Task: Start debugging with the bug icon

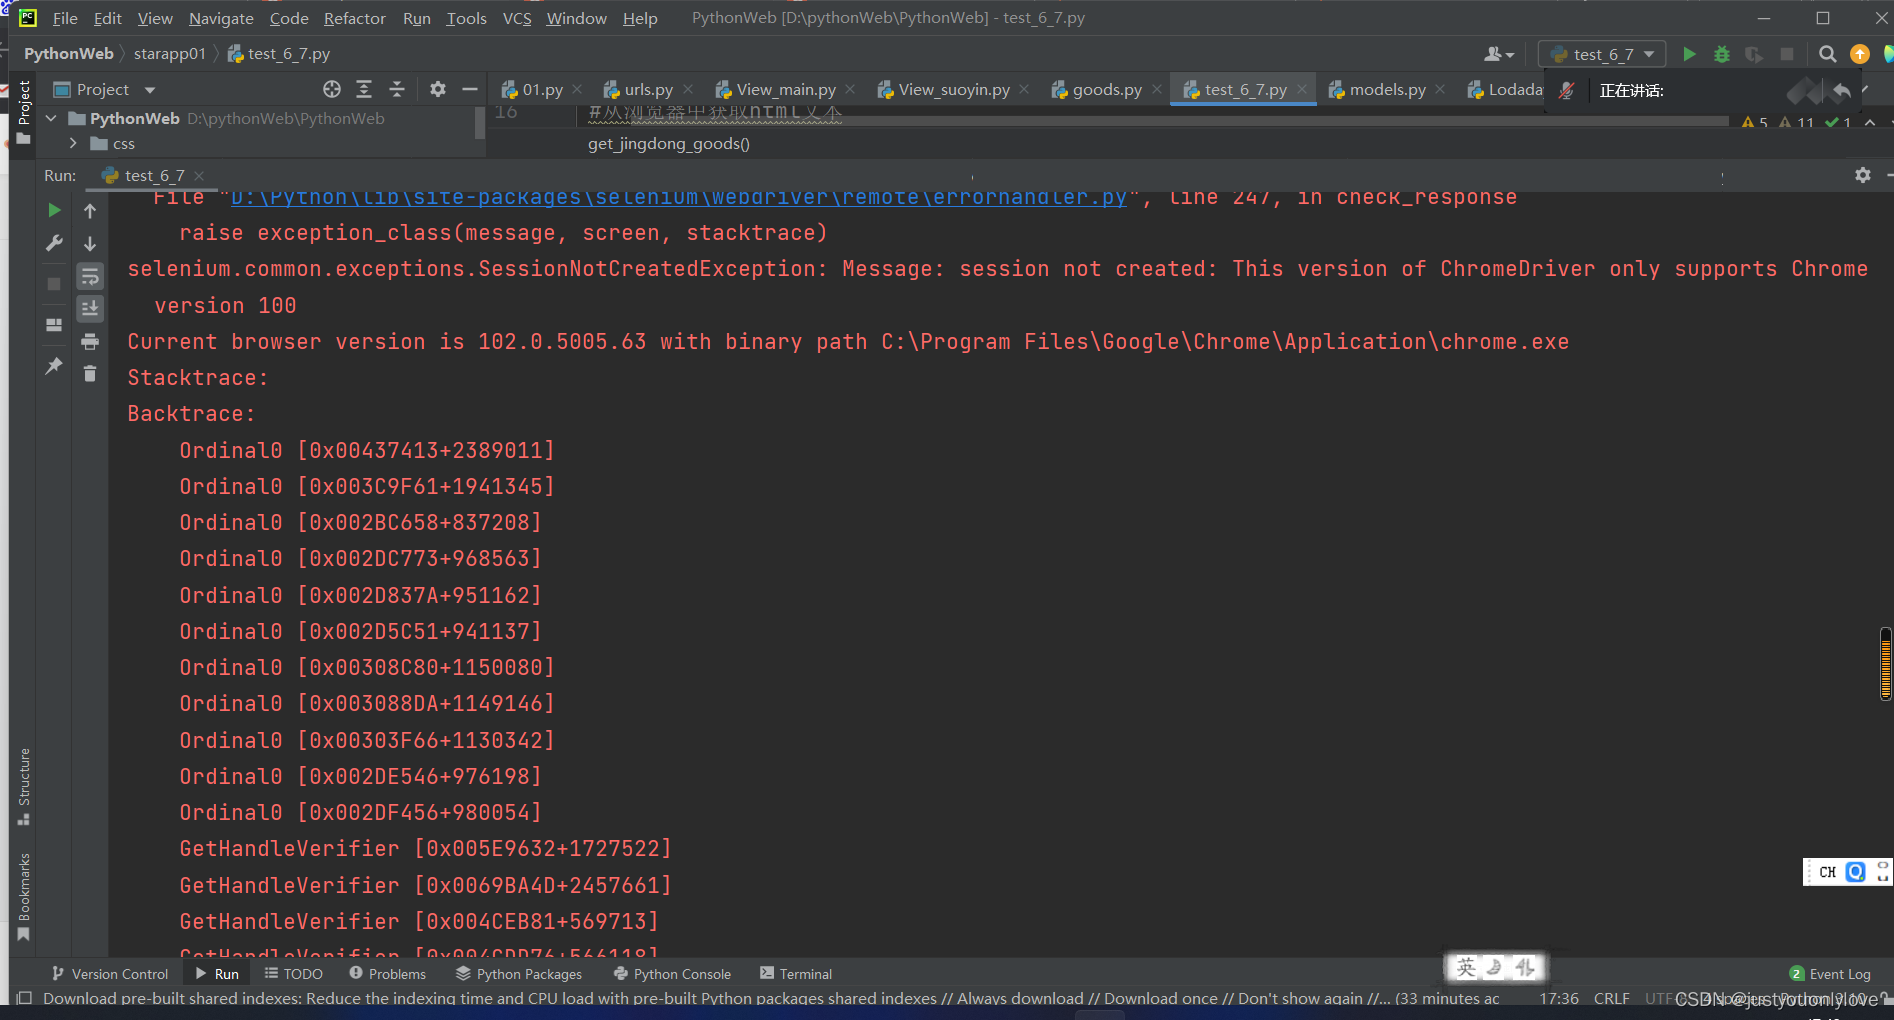Action: pos(1721,54)
